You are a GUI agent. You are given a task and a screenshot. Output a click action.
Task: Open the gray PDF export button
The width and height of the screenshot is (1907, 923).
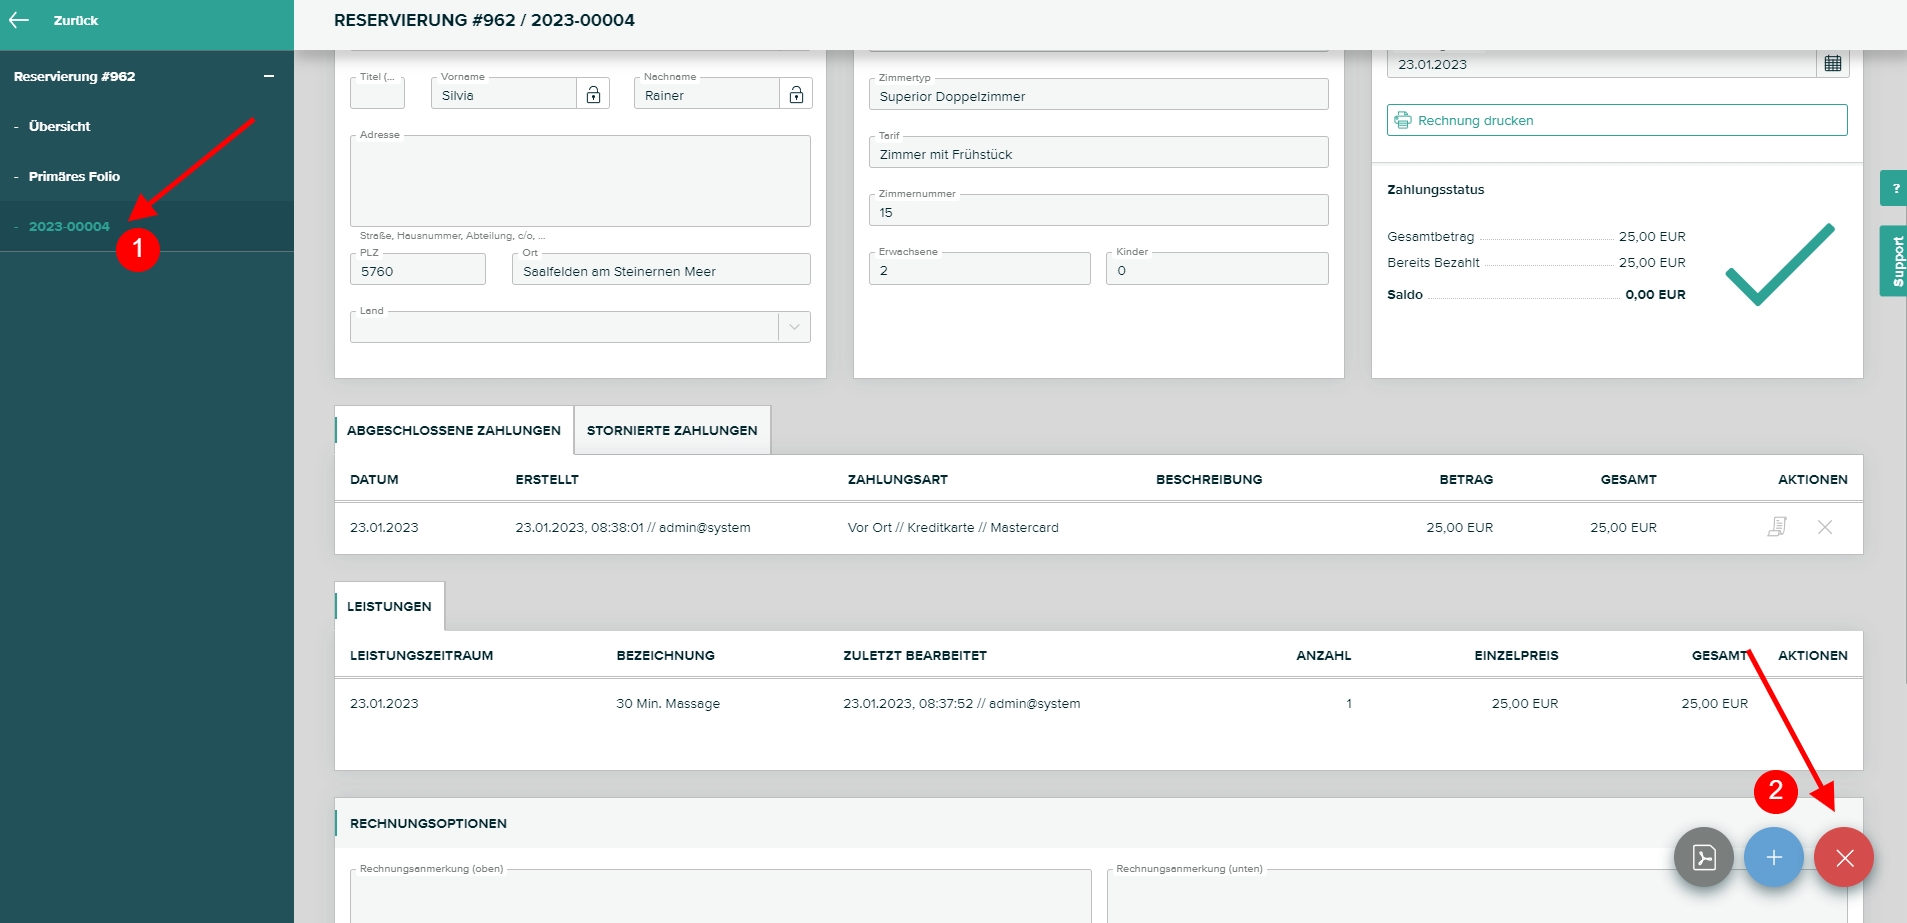[x=1704, y=858]
